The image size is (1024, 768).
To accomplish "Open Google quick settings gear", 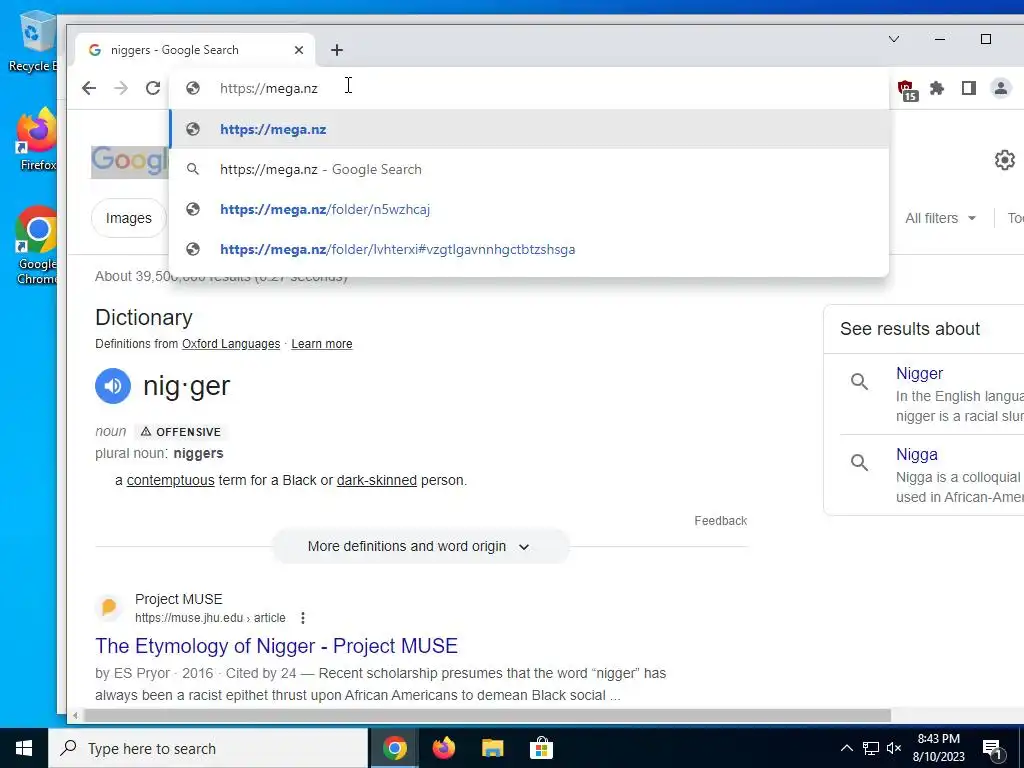I will [1004, 160].
